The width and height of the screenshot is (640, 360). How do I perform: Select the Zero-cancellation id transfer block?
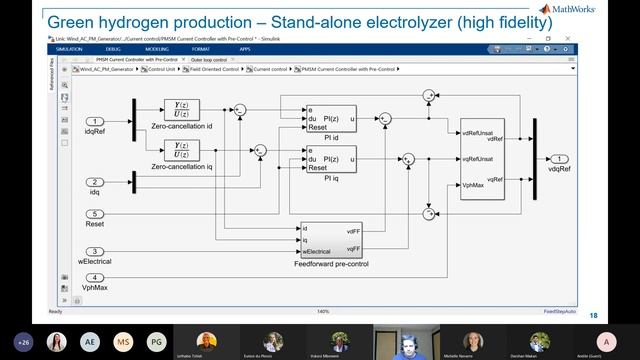pos(182,110)
